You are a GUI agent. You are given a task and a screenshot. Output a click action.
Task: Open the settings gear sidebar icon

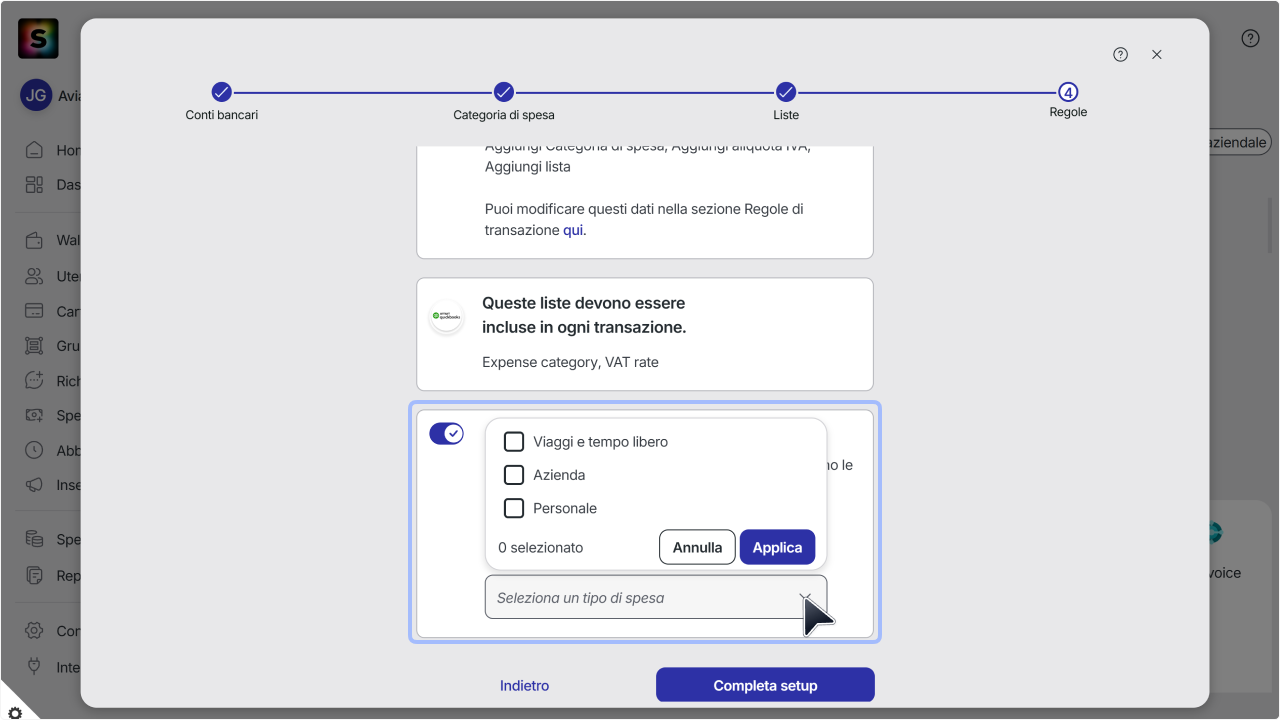pyautogui.click(x=35, y=631)
